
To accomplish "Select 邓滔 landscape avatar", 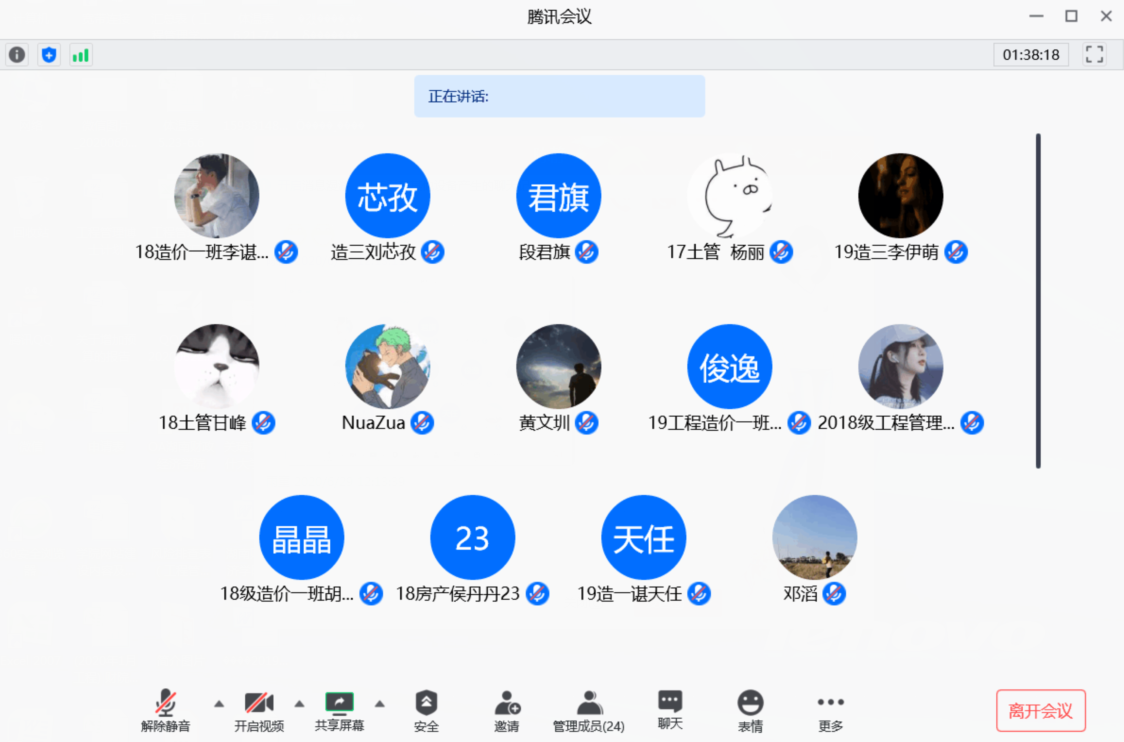I will pyautogui.click(x=814, y=537).
